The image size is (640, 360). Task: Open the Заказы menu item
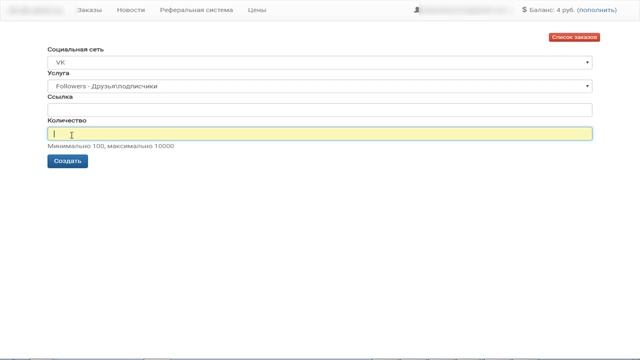[89, 10]
